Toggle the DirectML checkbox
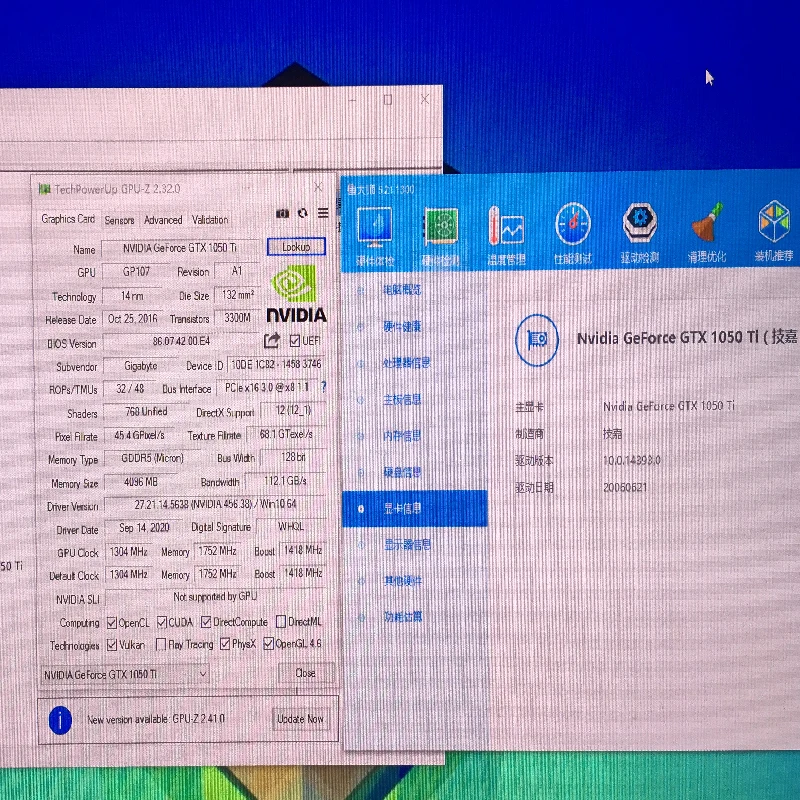800x800 pixels. (281, 621)
